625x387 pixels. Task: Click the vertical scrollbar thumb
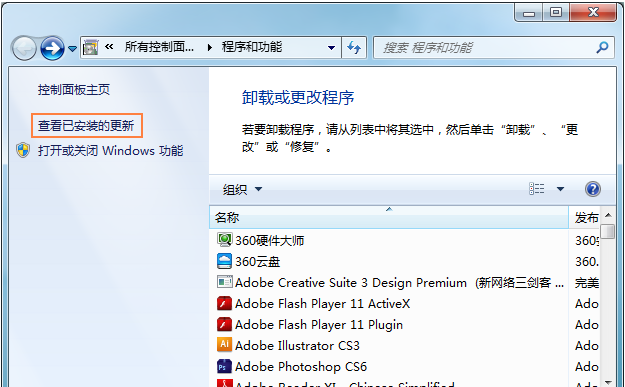click(608, 232)
